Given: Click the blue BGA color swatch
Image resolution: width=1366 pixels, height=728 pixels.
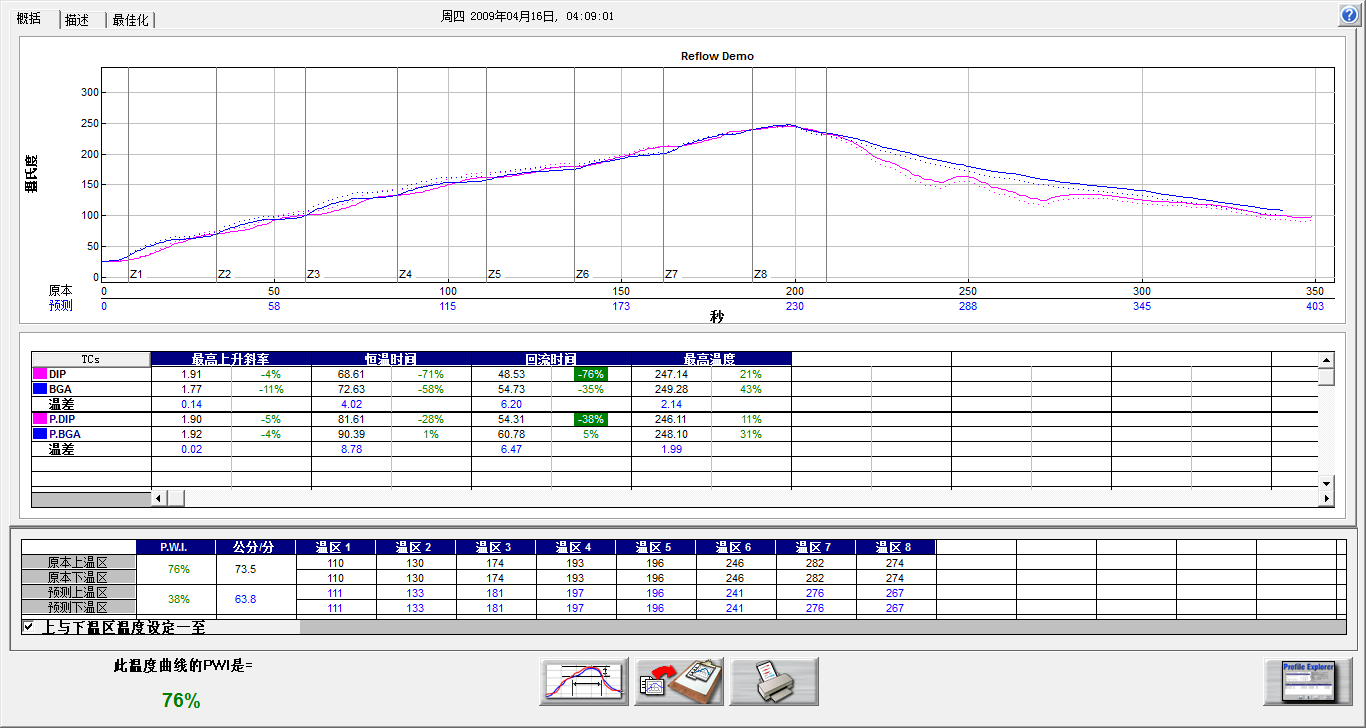Looking at the screenshot, I should 40,389.
